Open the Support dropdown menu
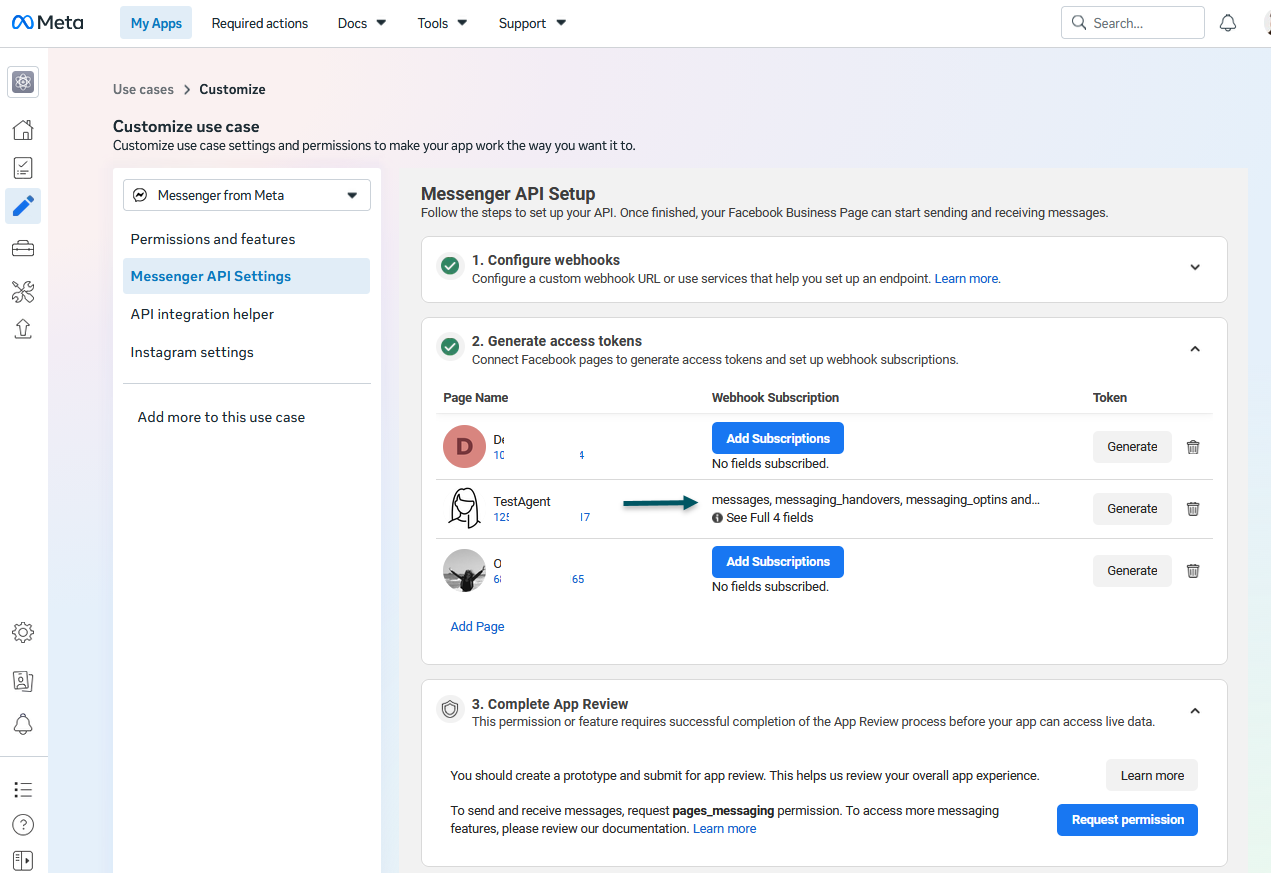The width and height of the screenshot is (1271, 873). pos(532,23)
